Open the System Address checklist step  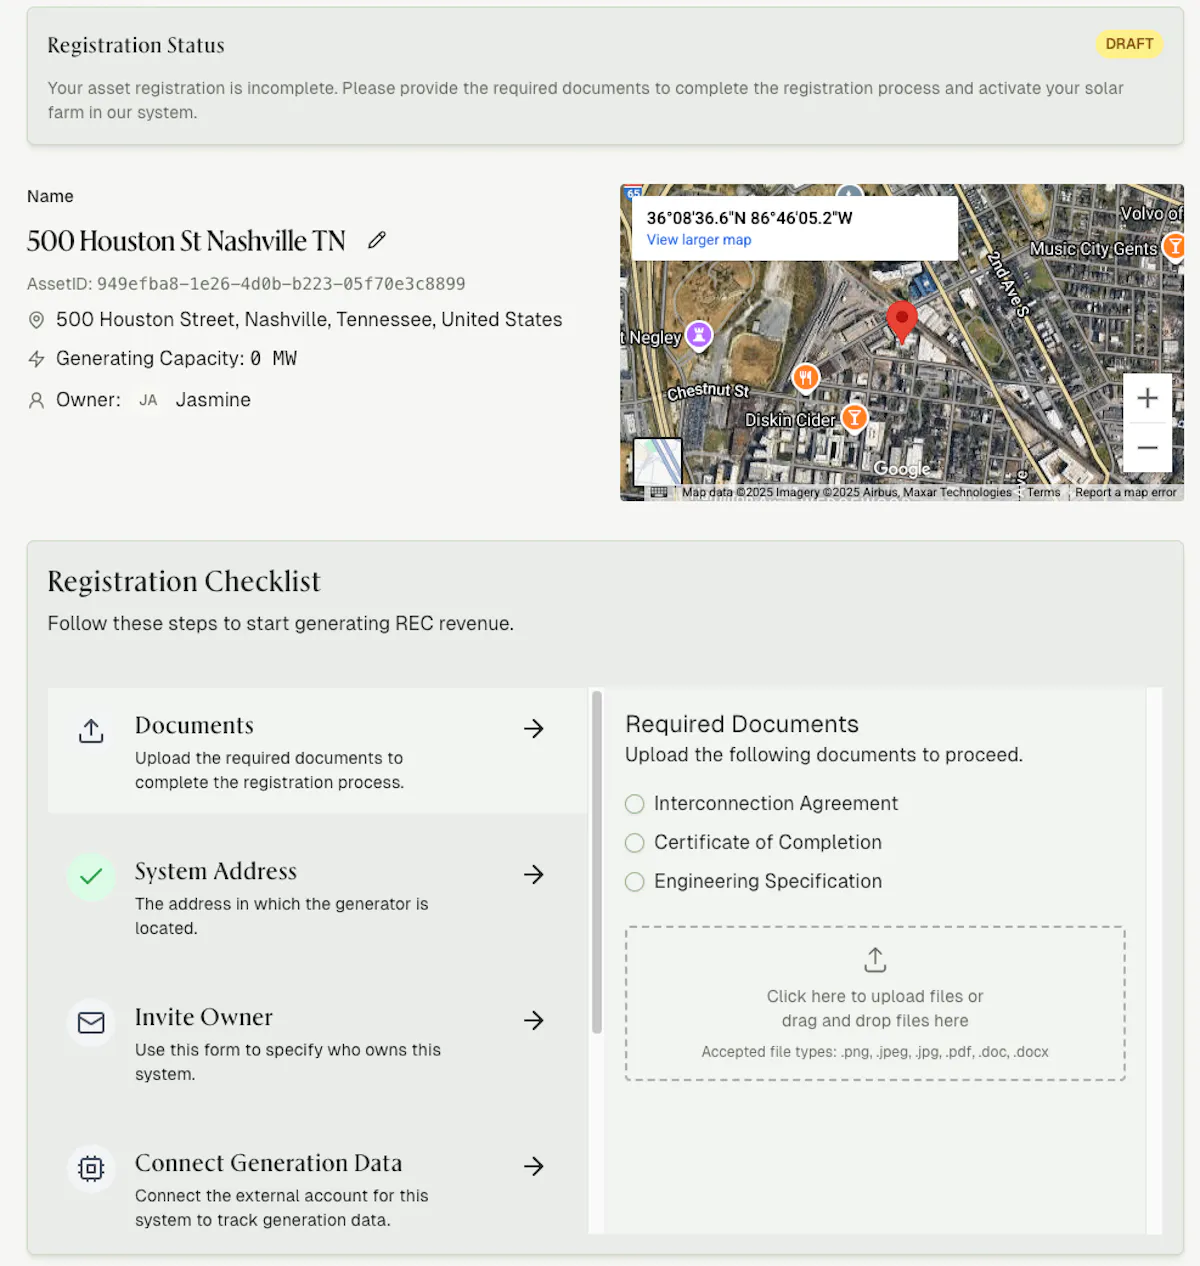pos(318,897)
